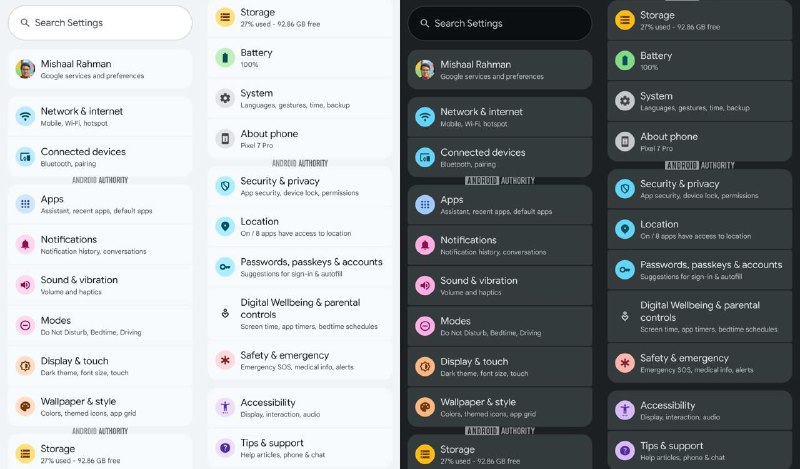The width and height of the screenshot is (800, 469).
Task: Click the light-theme Network & internet Wi-Fi icon
Action: (x=25, y=116)
